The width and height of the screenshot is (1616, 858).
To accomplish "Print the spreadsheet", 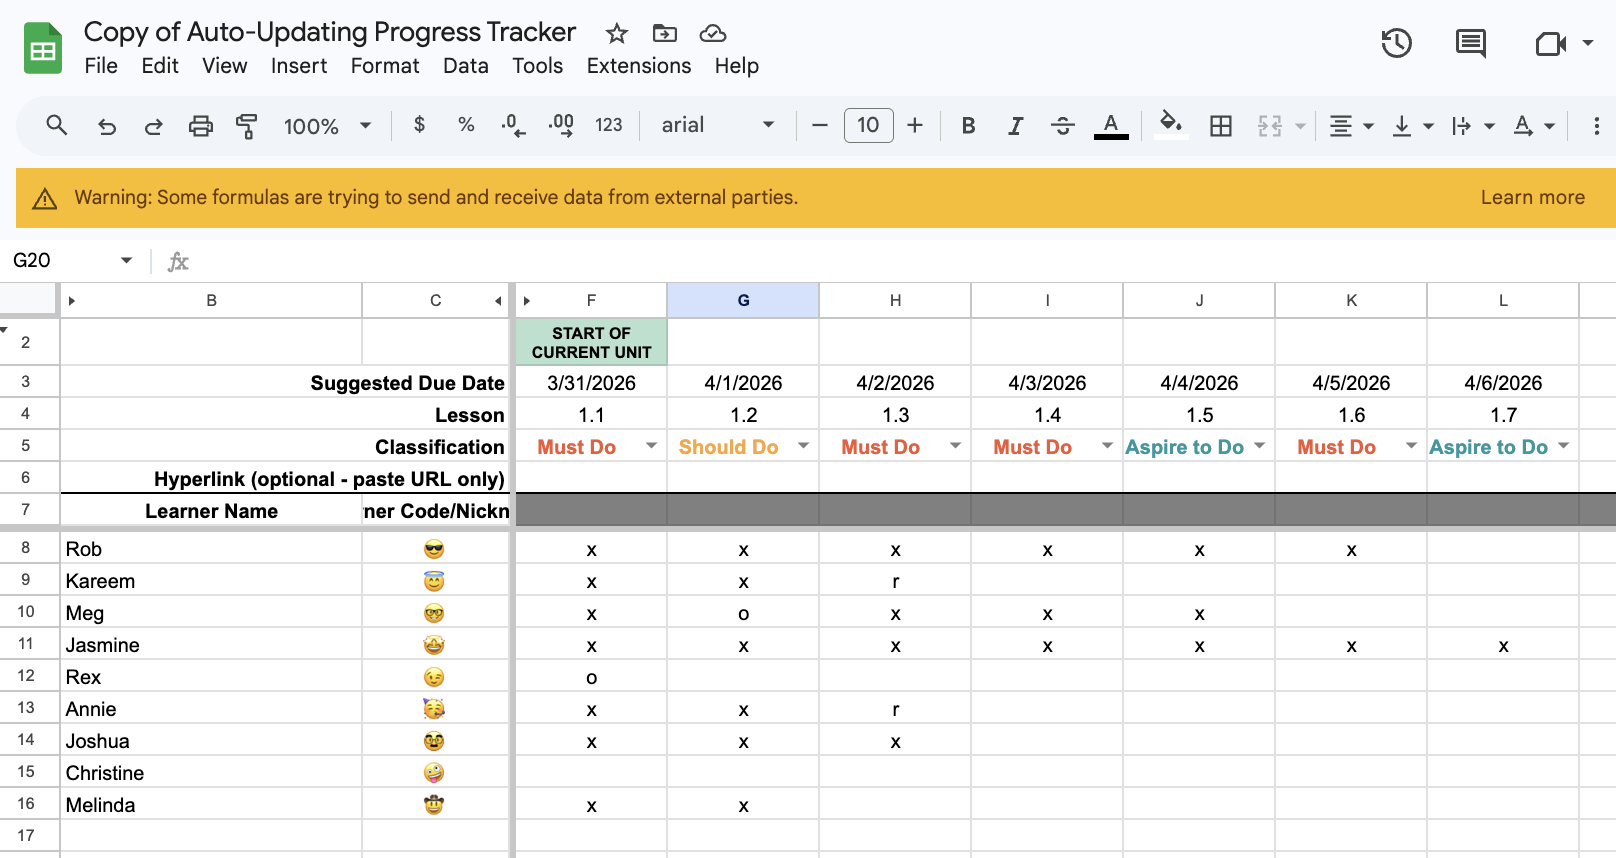I will (201, 126).
